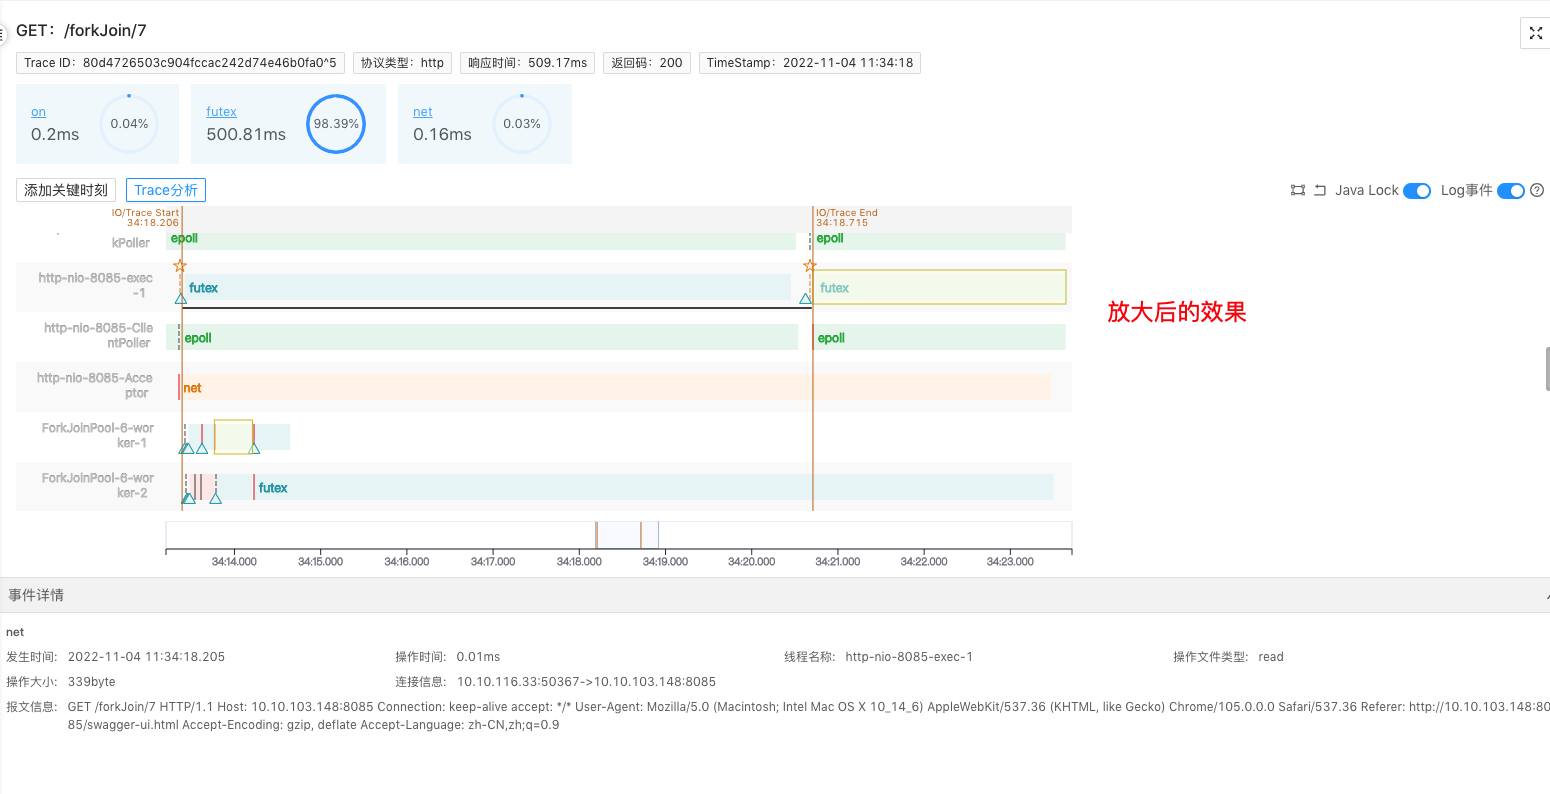Select the yellow-outlined futex block after trace end
The height and width of the screenshot is (794, 1550).
(939, 287)
